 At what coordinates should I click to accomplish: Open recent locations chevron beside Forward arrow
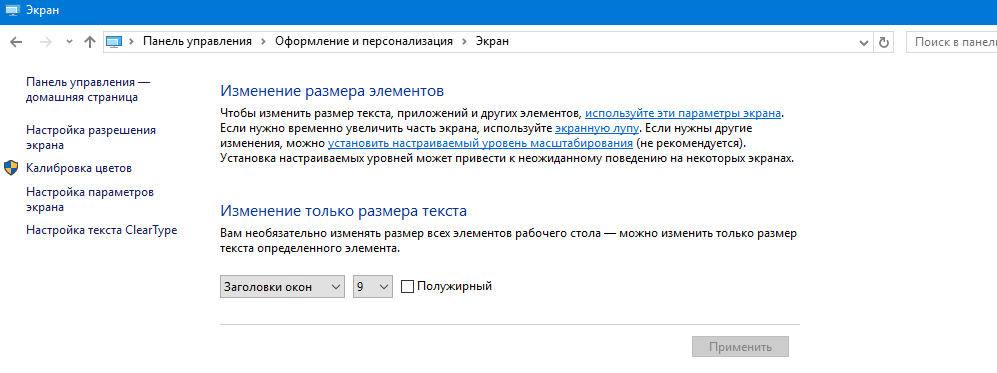[70, 42]
